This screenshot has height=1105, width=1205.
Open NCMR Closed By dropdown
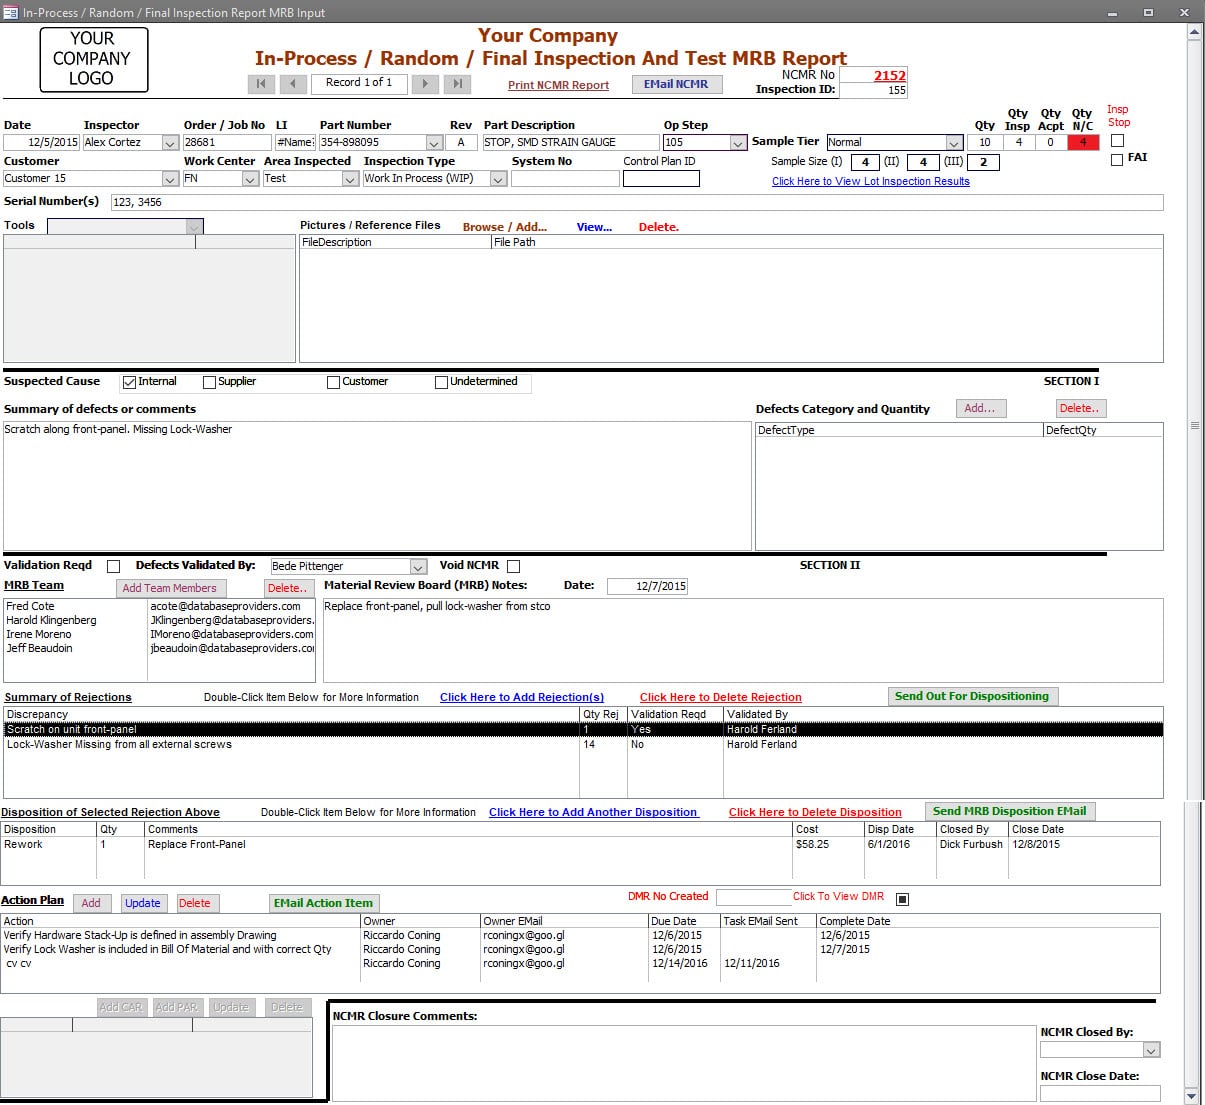pyautogui.click(x=1151, y=1050)
